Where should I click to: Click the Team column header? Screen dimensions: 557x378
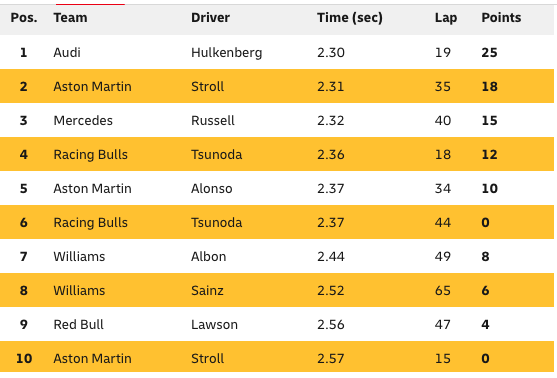(70, 18)
